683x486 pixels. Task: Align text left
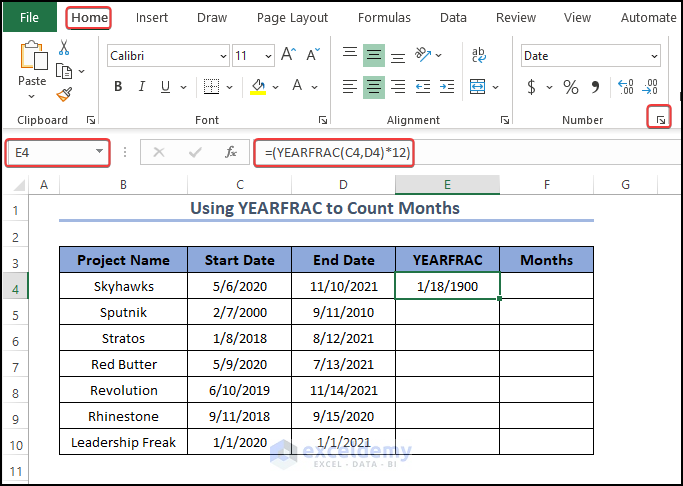350,87
